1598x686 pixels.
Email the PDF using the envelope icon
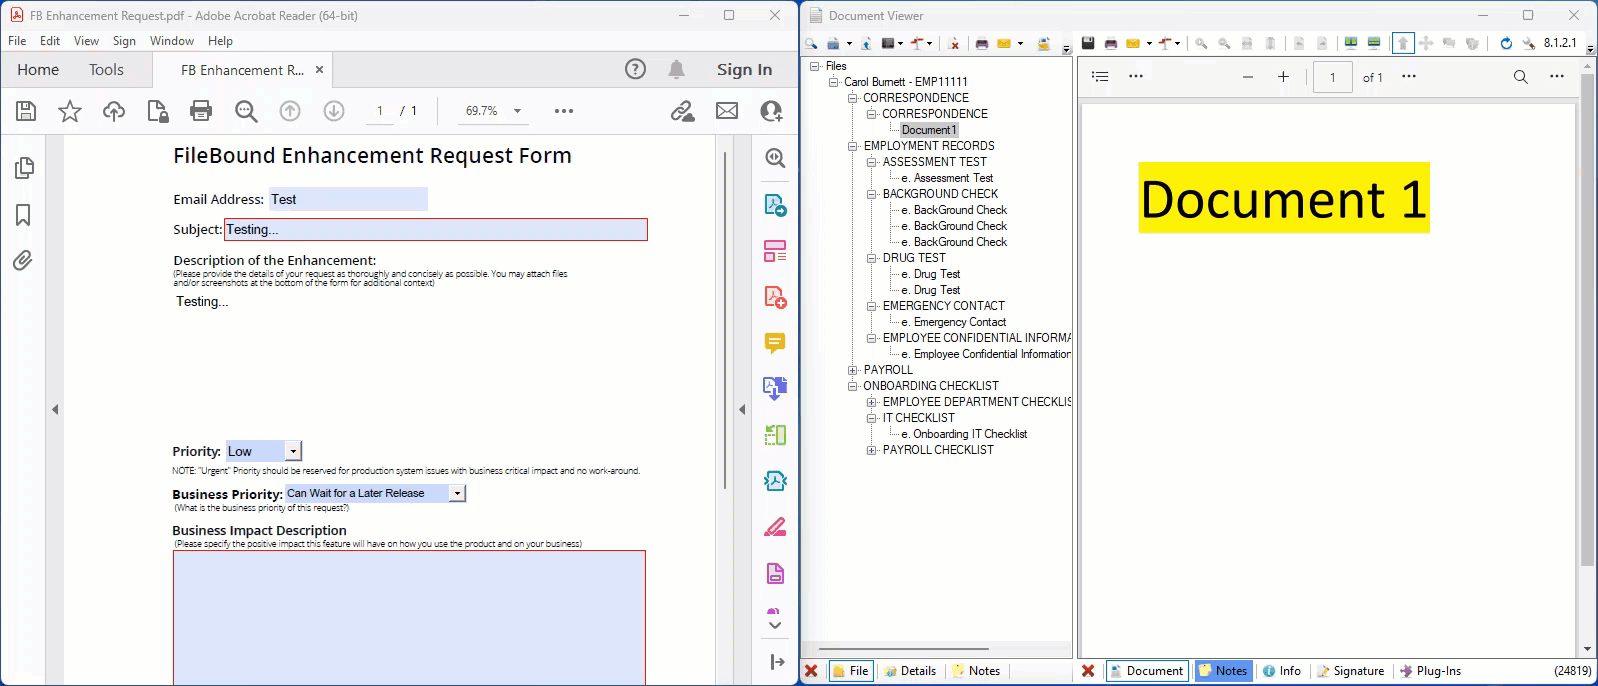point(727,111)
